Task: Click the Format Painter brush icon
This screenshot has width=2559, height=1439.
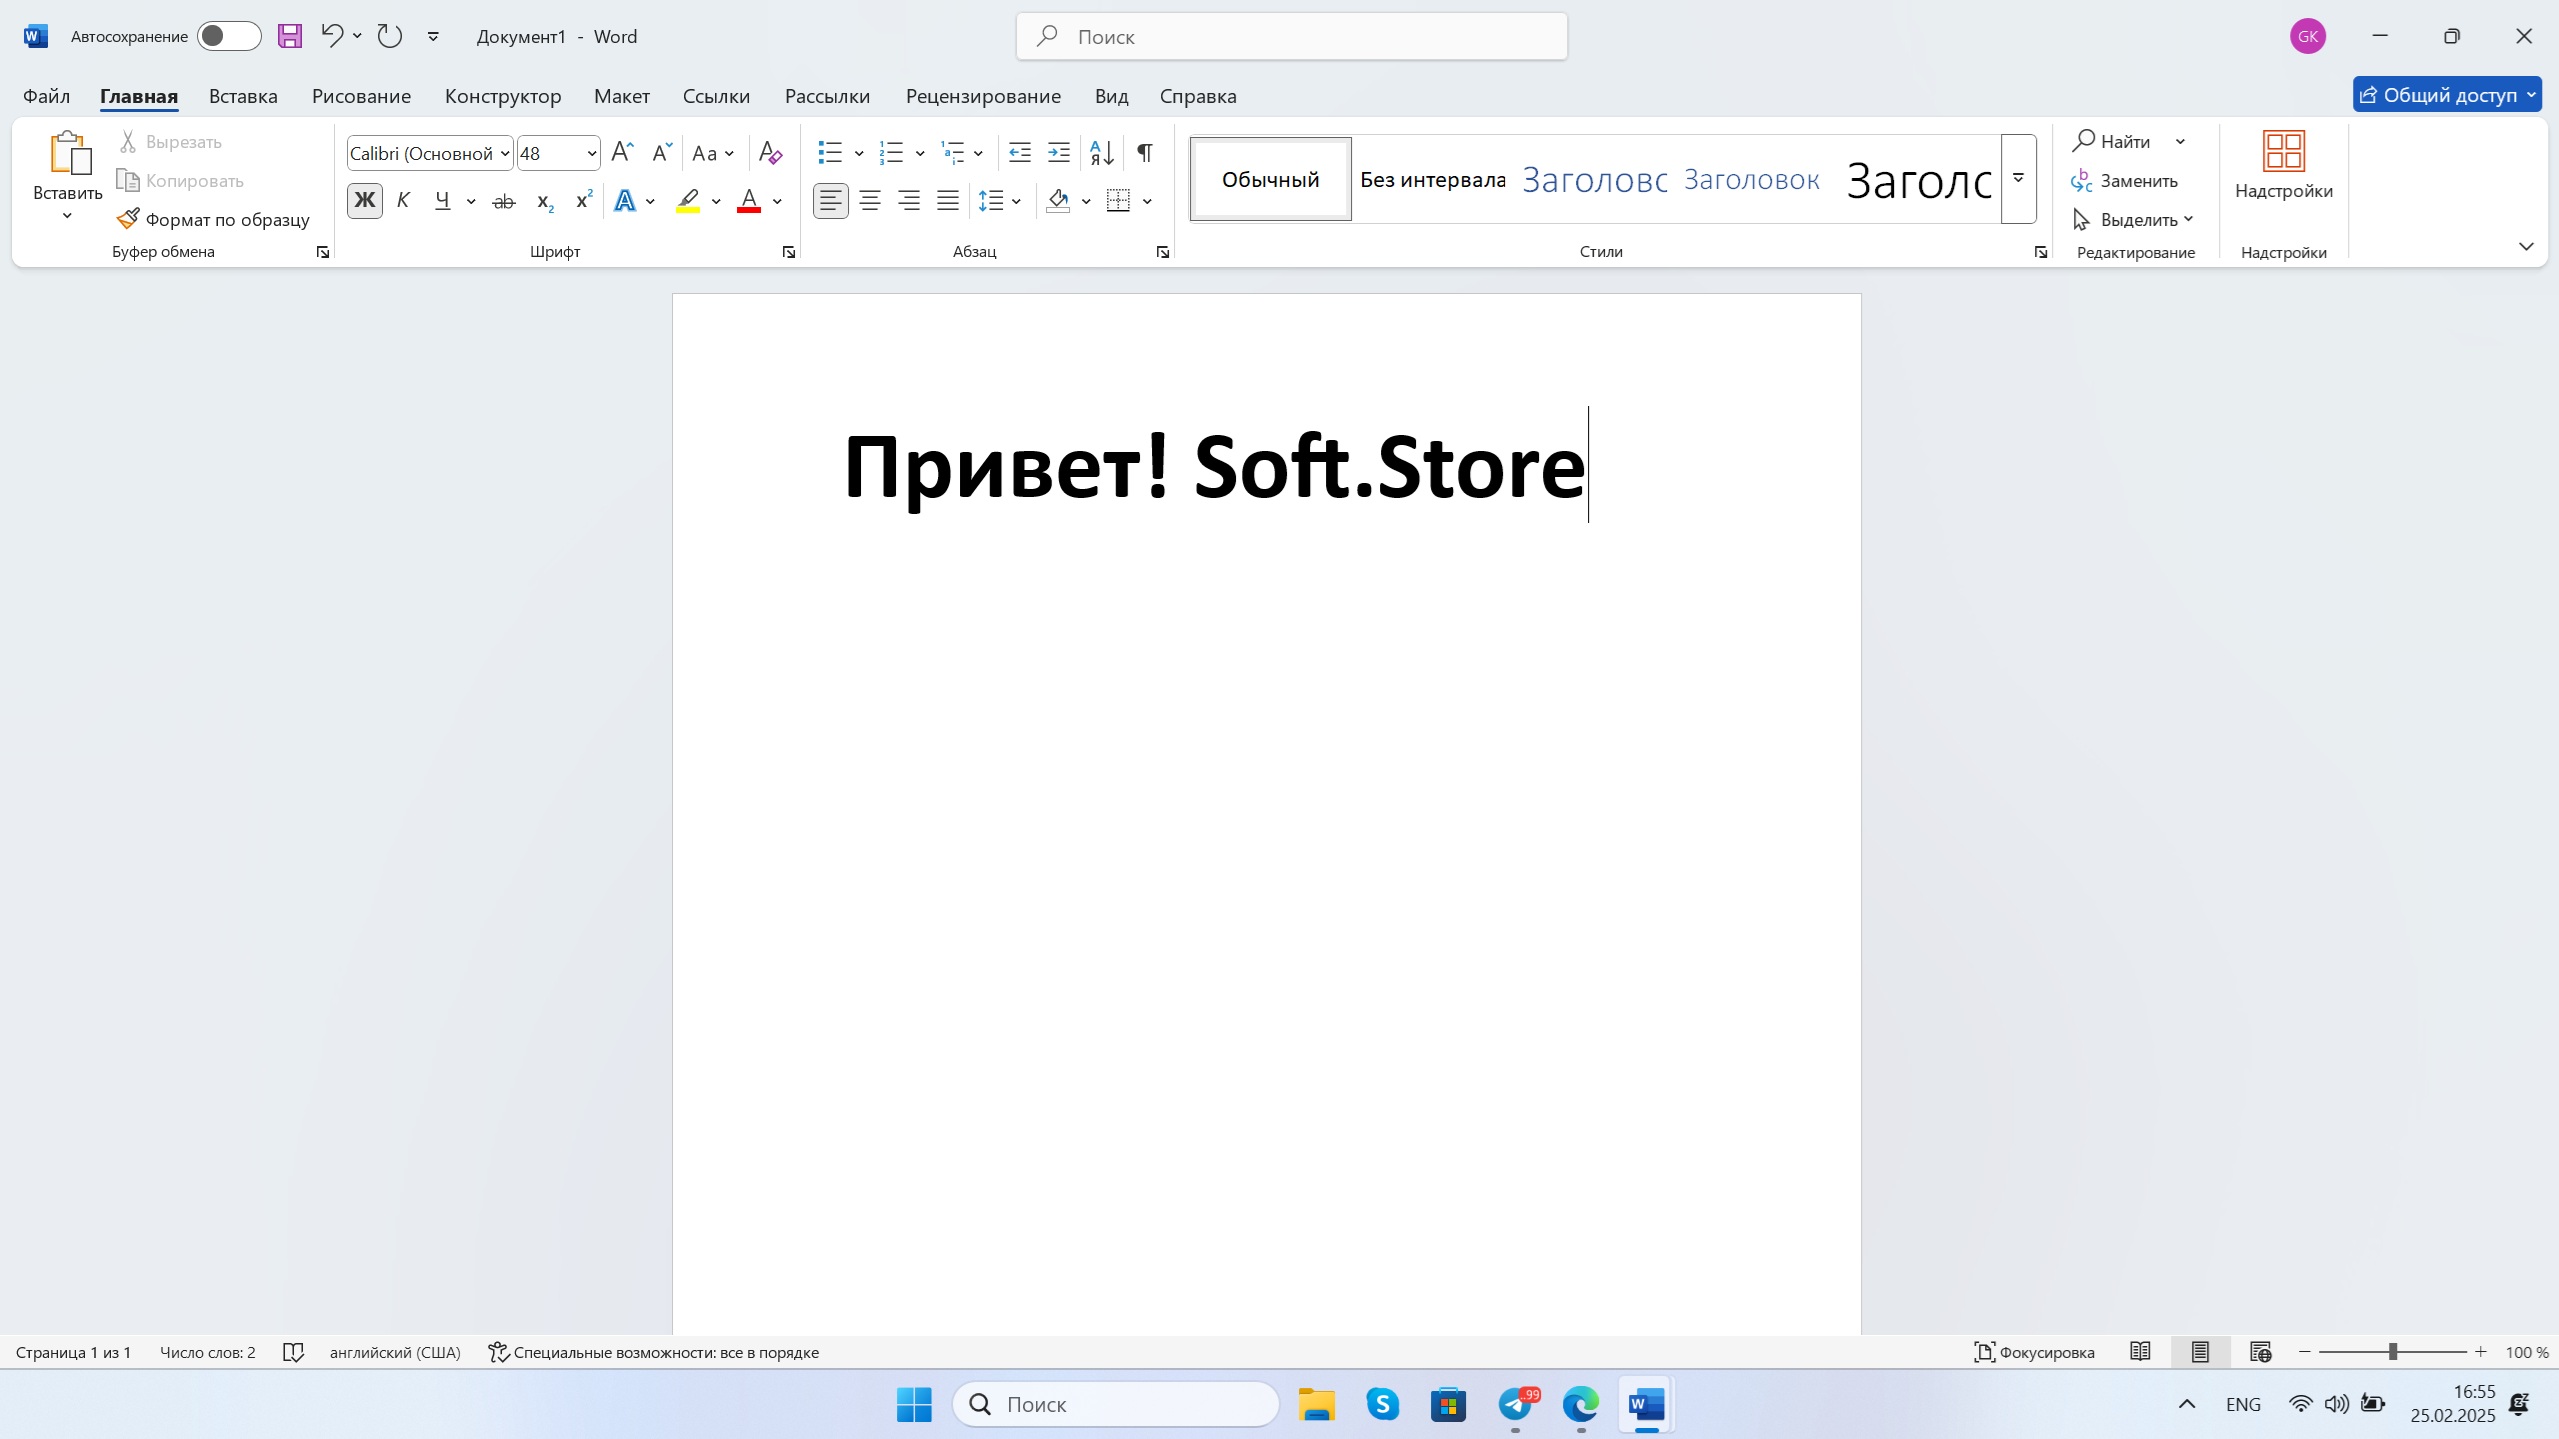Action: (128, 219)
